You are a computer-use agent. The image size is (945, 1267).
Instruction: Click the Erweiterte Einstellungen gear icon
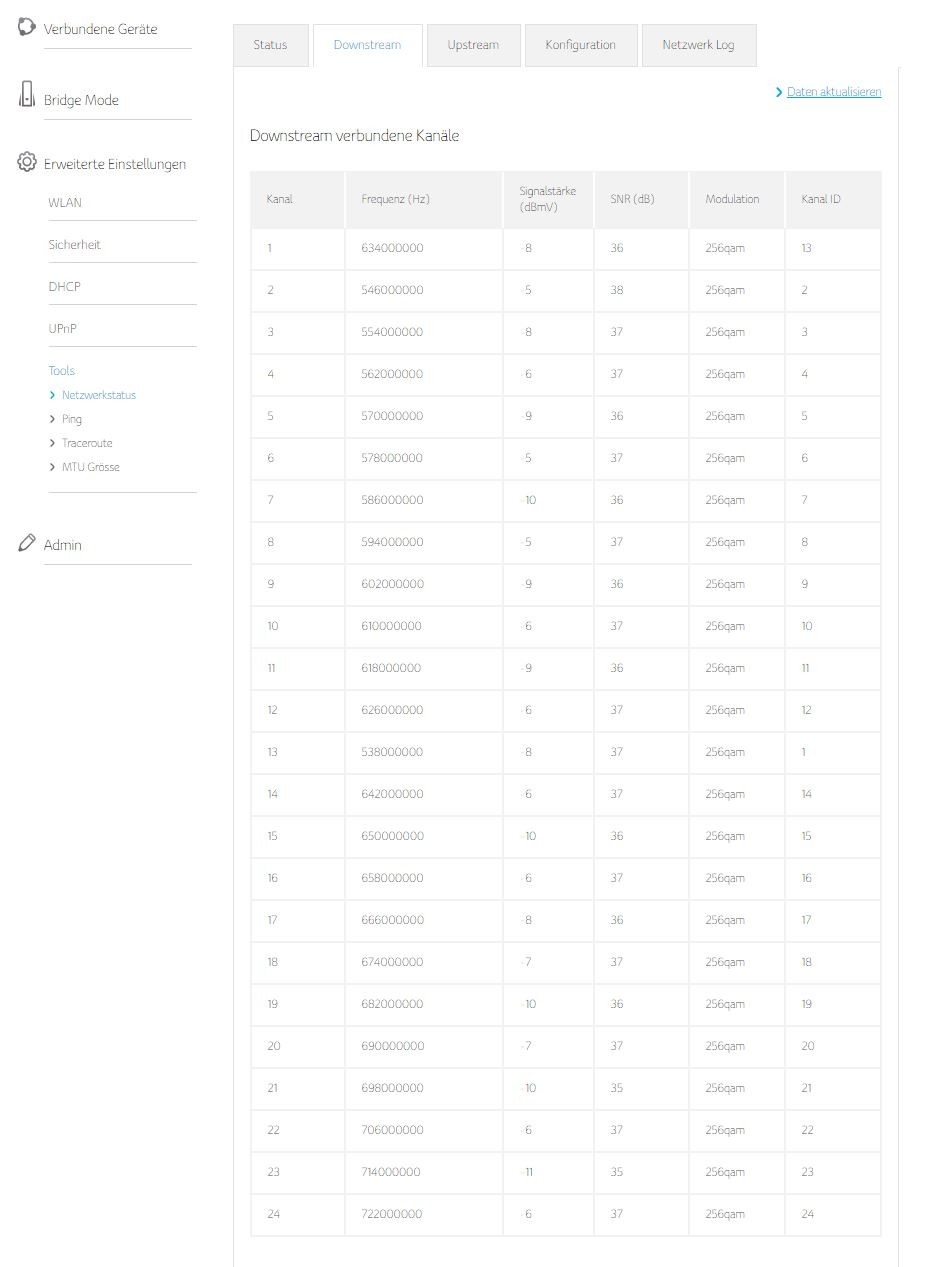click(x=27, y=162)
